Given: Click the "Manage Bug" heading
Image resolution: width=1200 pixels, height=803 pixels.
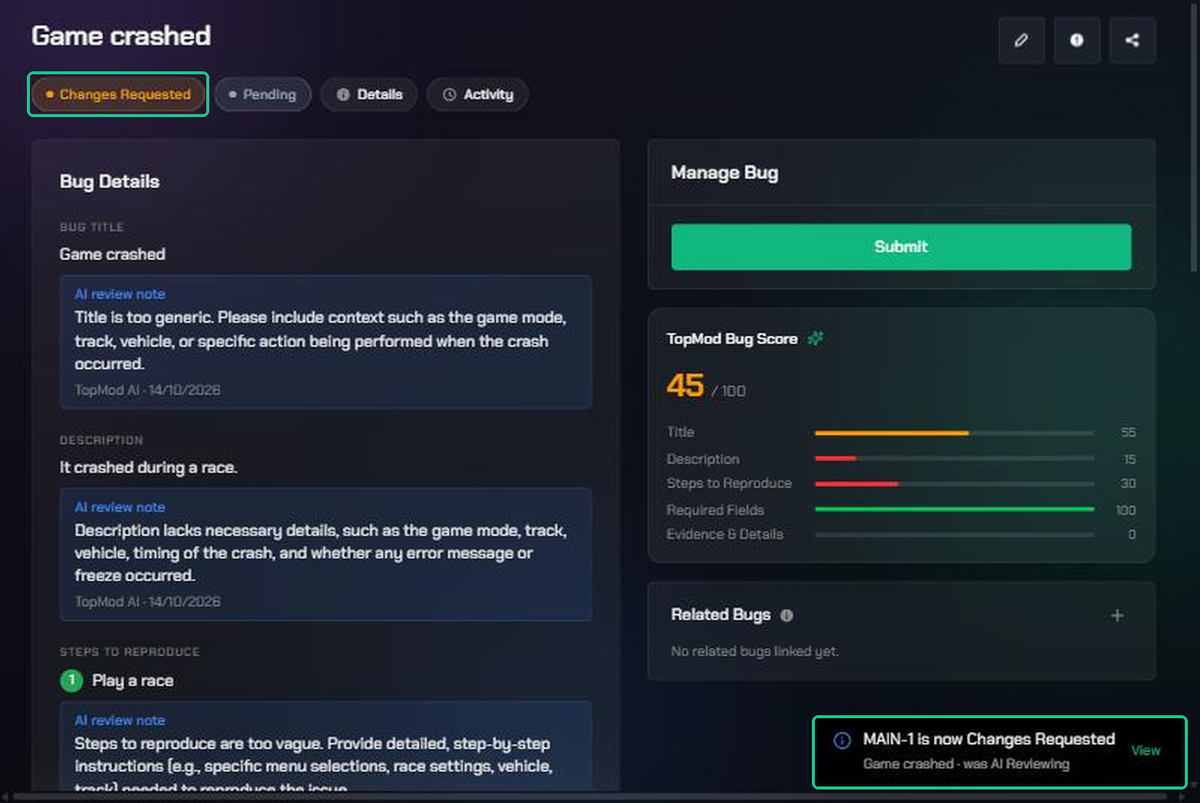Looking at the screenshot, I should pyautogui.click(x=724, y=173).
